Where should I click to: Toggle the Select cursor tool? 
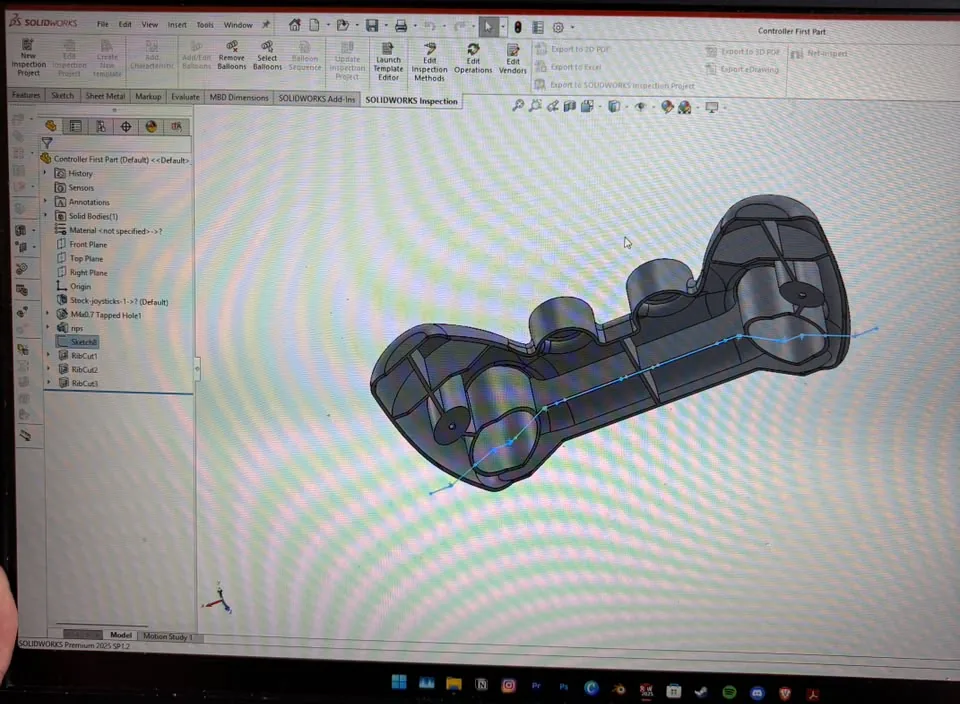[x=488, y=26]
